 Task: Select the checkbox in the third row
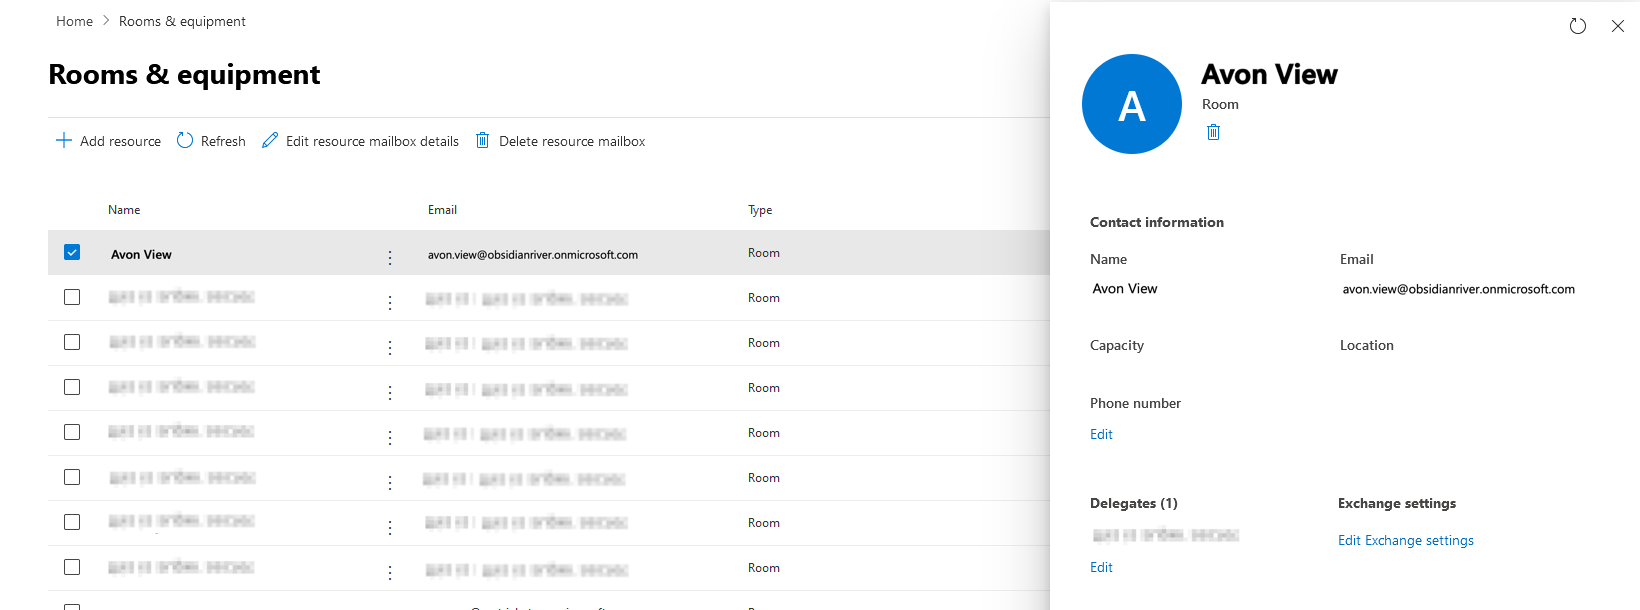(x=72, y=342)
